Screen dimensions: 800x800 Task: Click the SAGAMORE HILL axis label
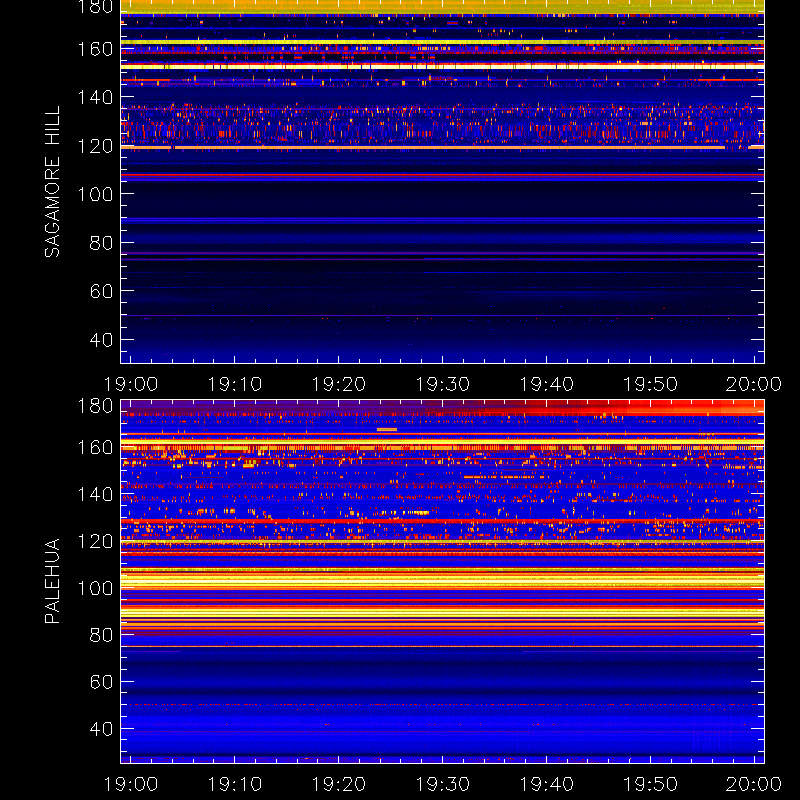[x=52, y=182]
